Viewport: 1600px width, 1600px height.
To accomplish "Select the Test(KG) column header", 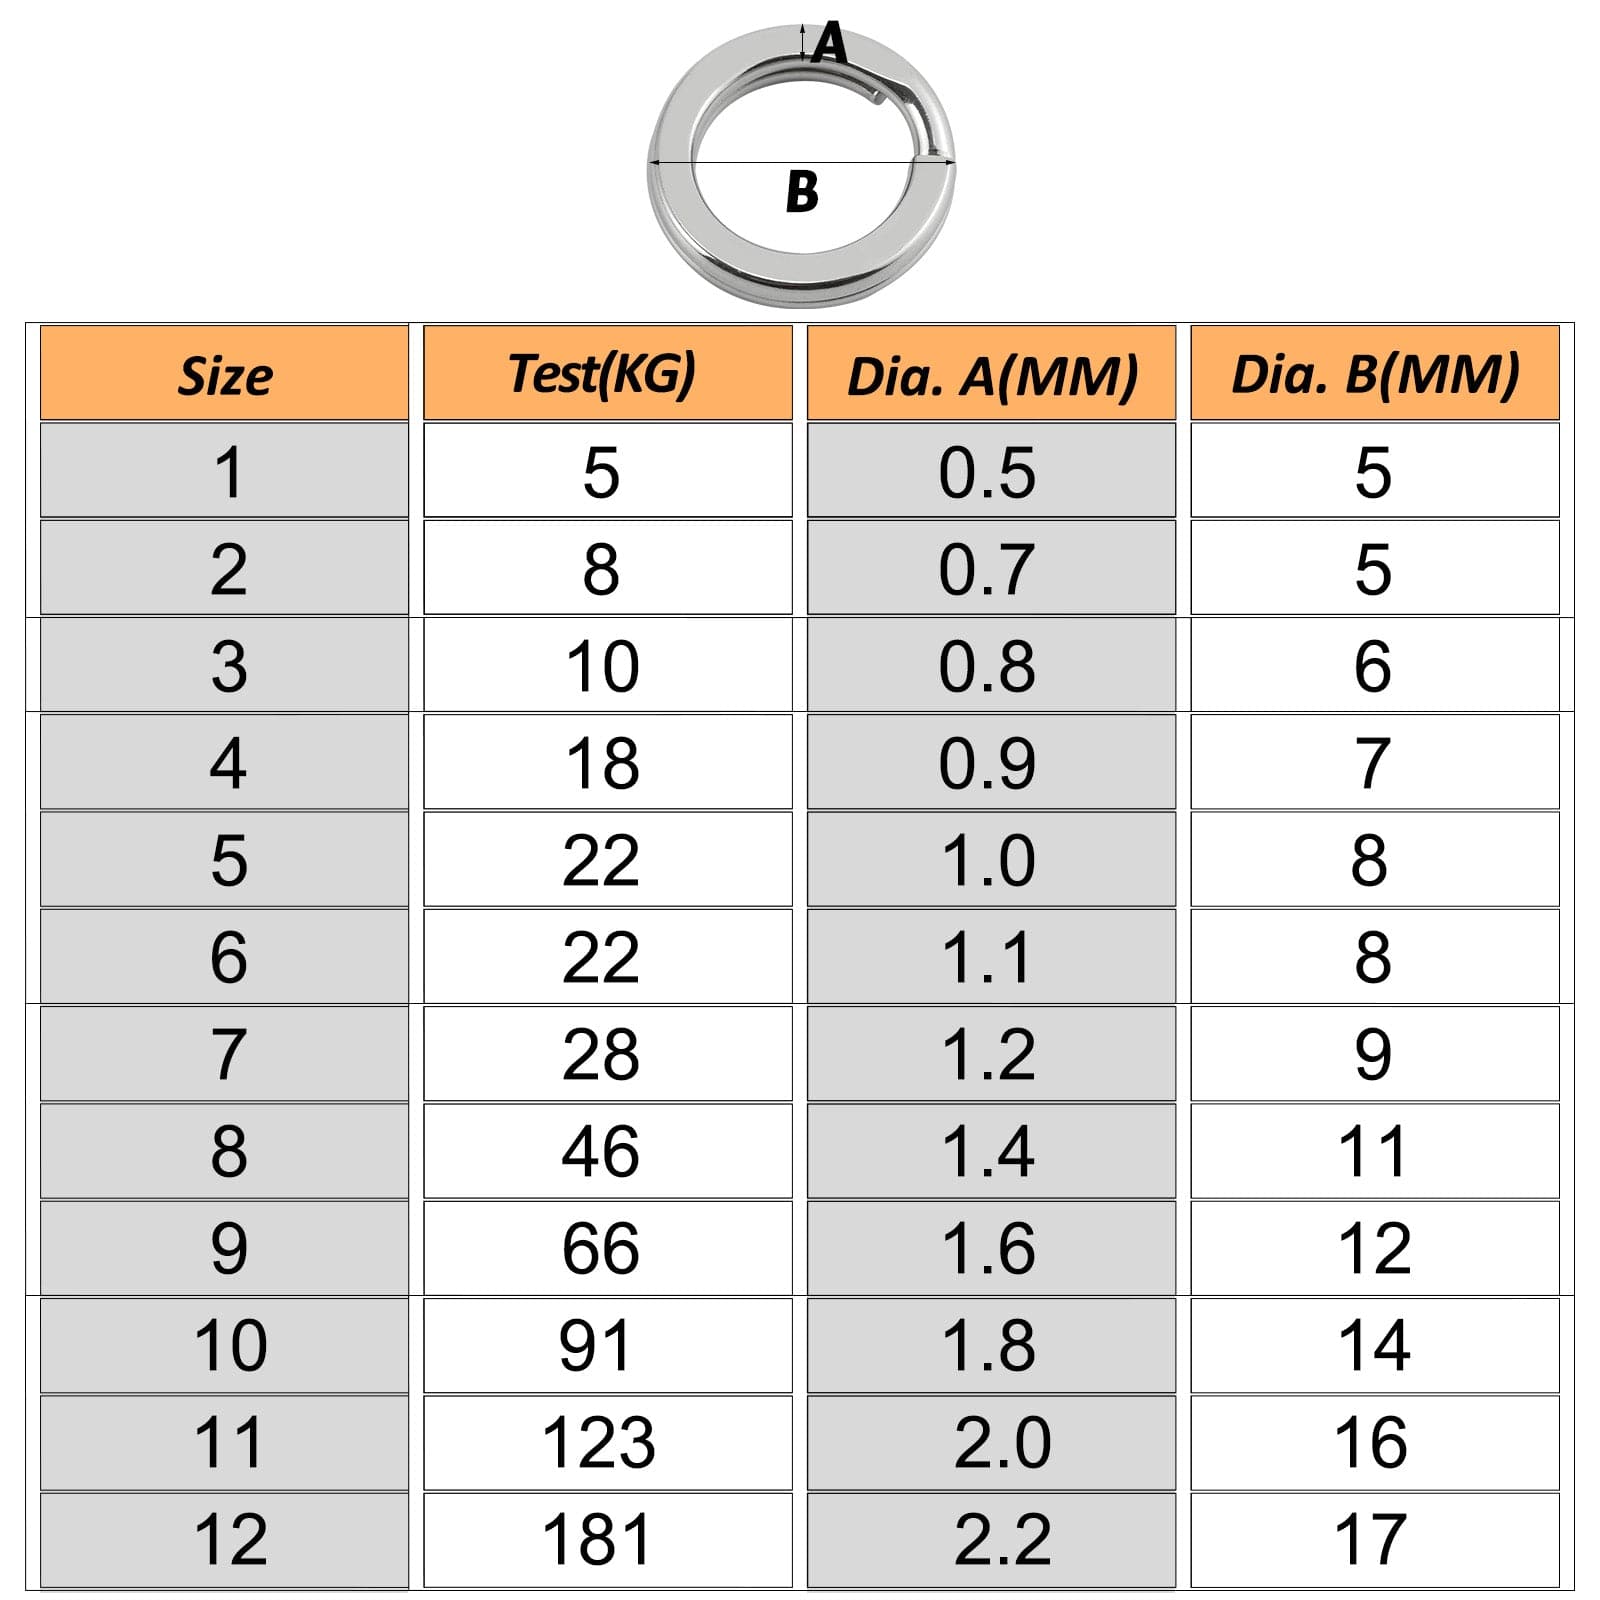I will point(608,373).
